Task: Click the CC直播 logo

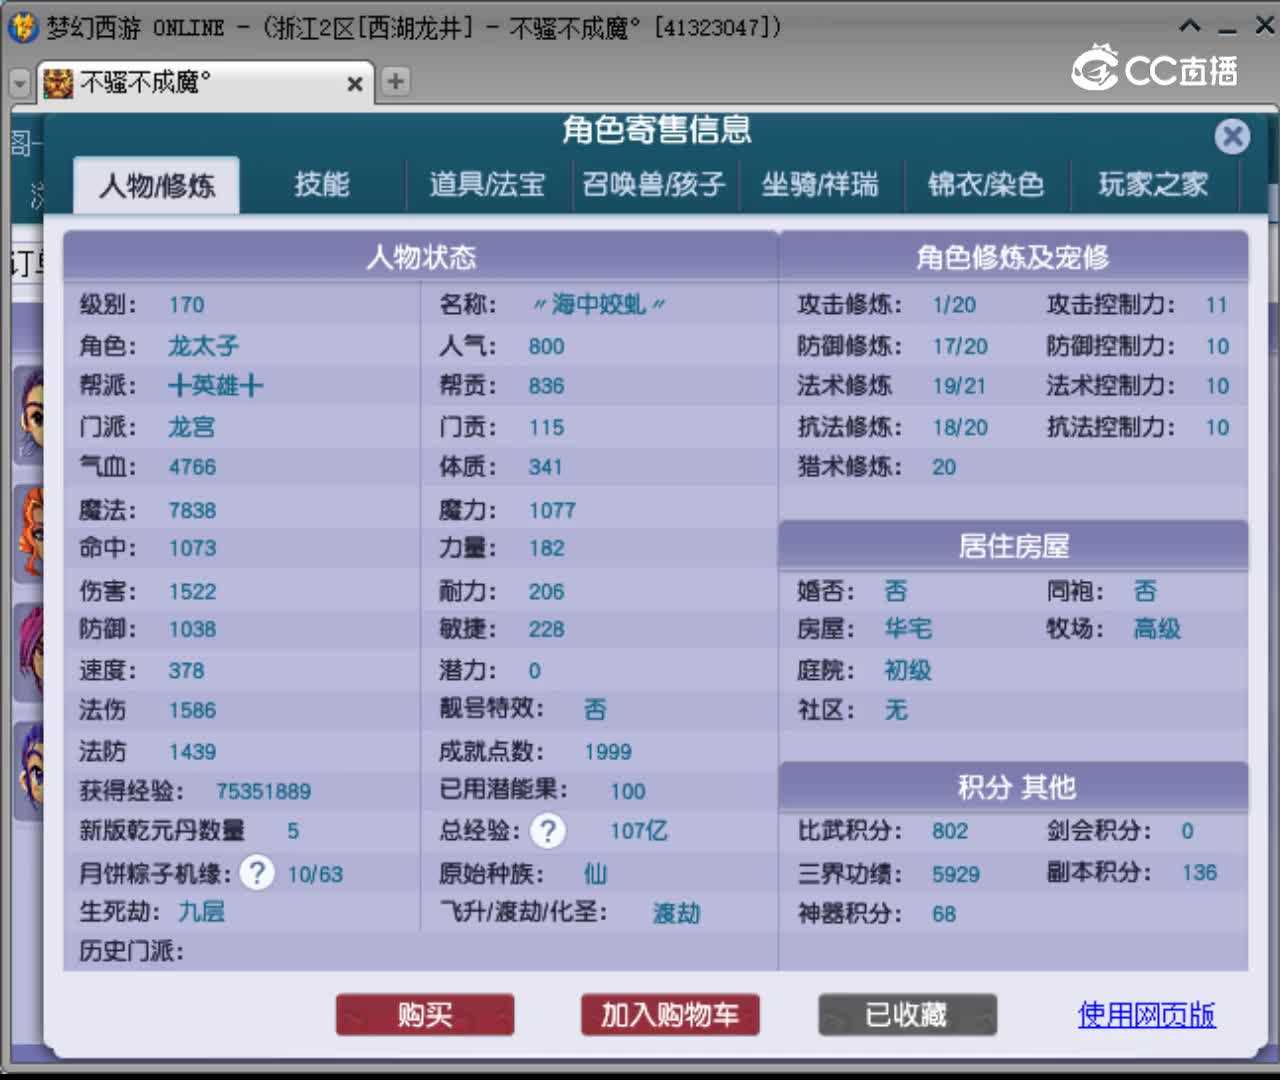Action: pyautogui.click(x=1155, y=70)
